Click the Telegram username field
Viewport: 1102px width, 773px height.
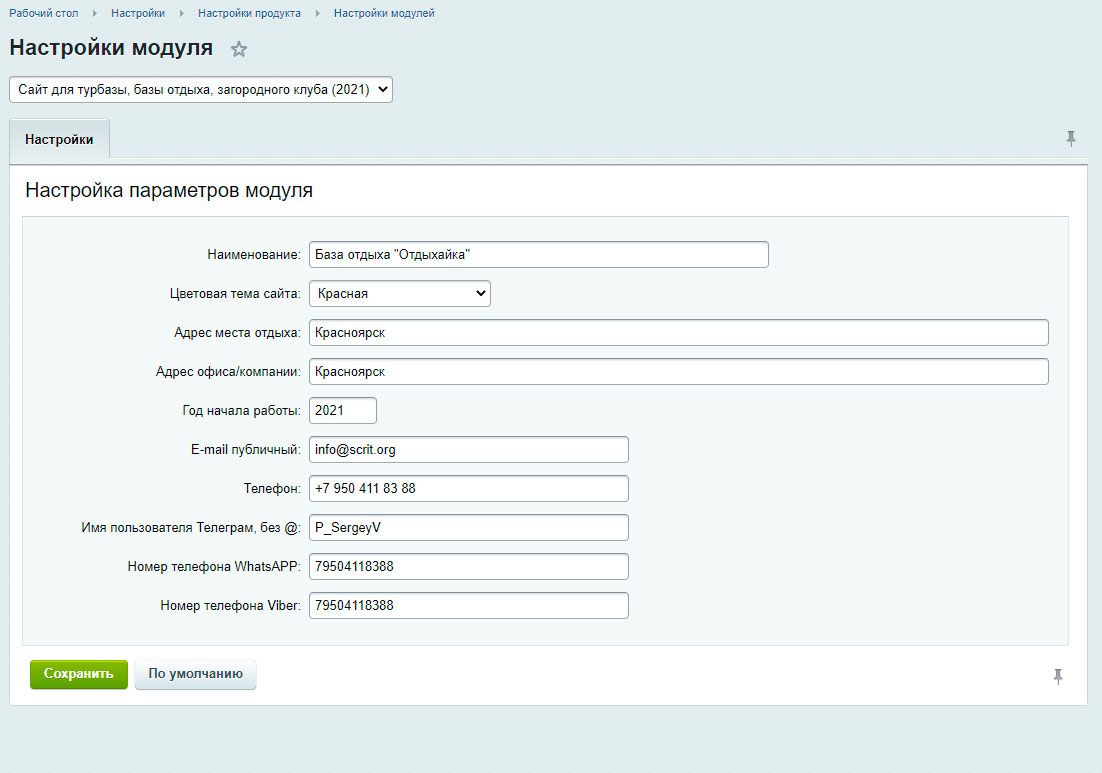[468, 528]
